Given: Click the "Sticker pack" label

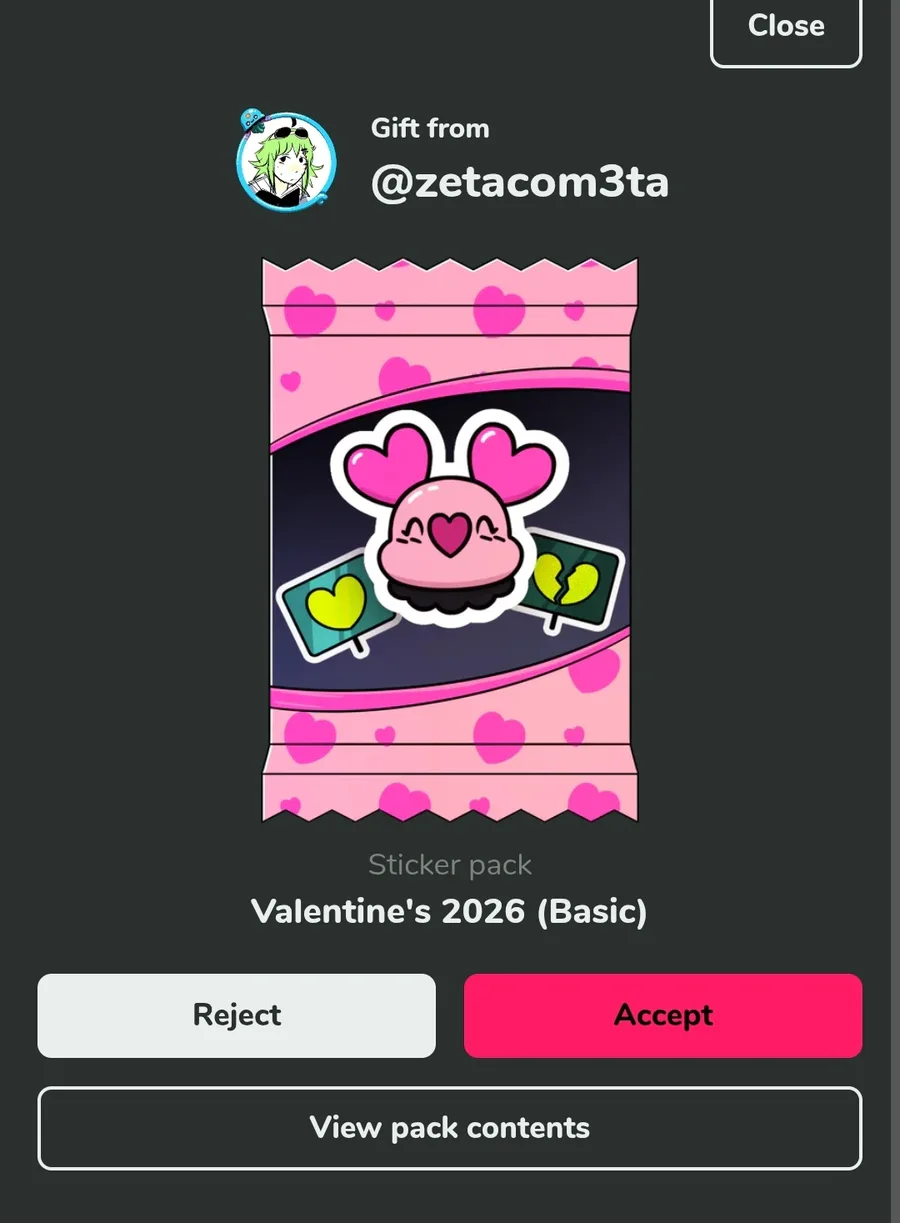Looking at the screenshot, I should point(450,865).
